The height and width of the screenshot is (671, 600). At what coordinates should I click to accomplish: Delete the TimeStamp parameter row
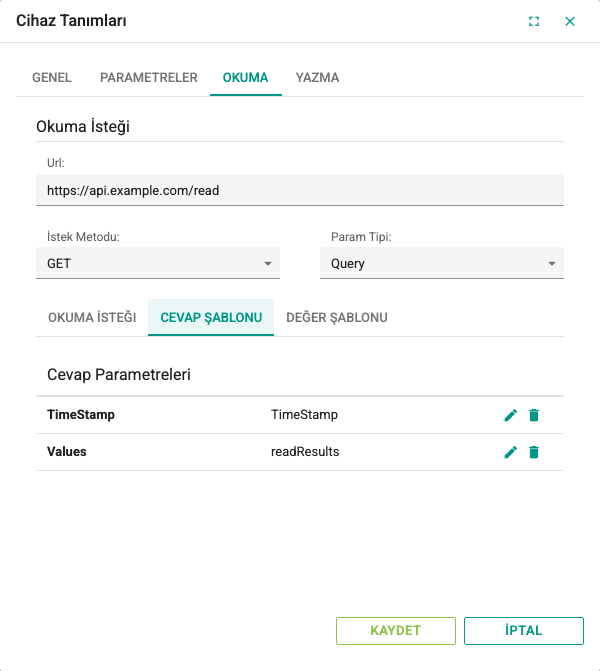coord(534,415)
